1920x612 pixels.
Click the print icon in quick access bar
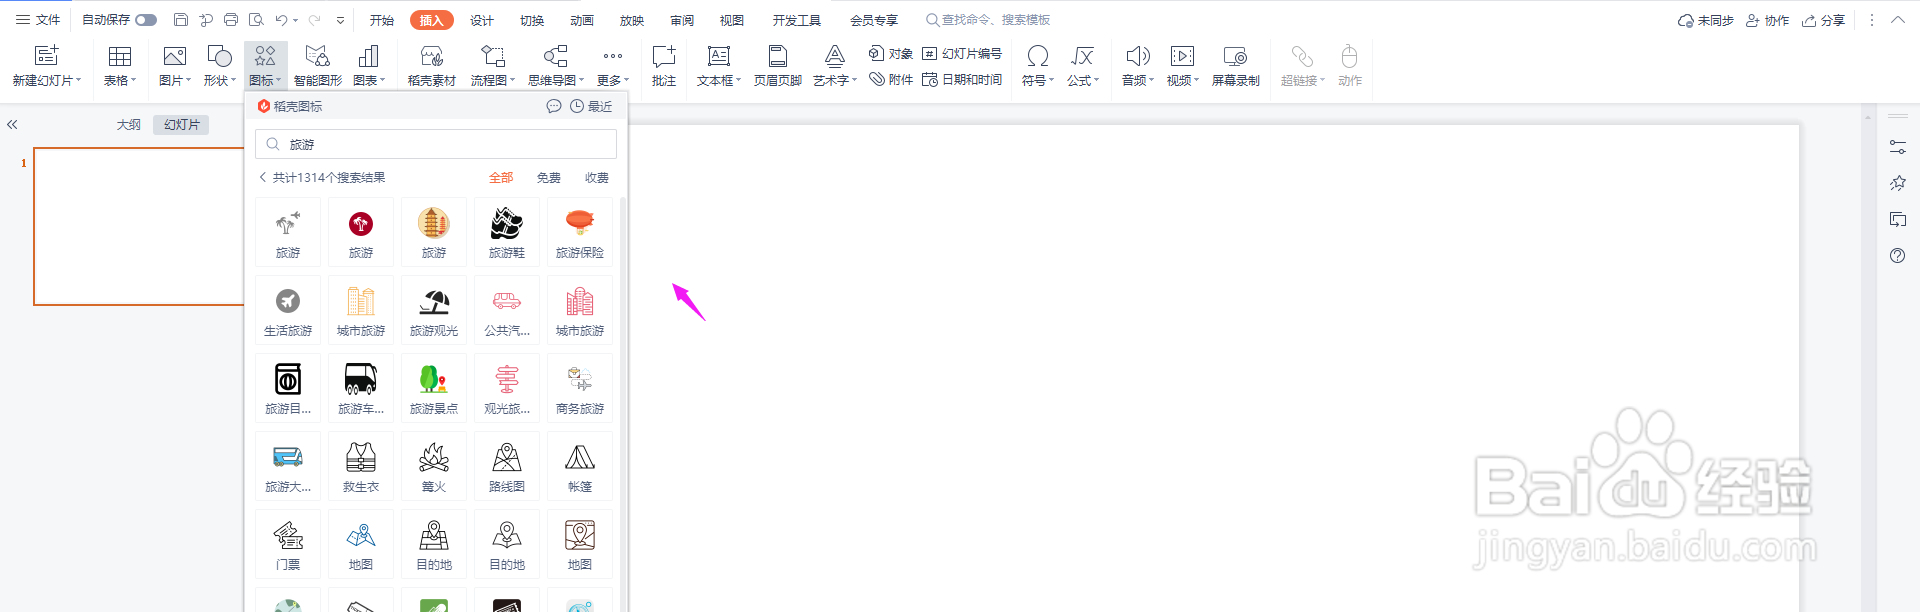coord(231,20)
